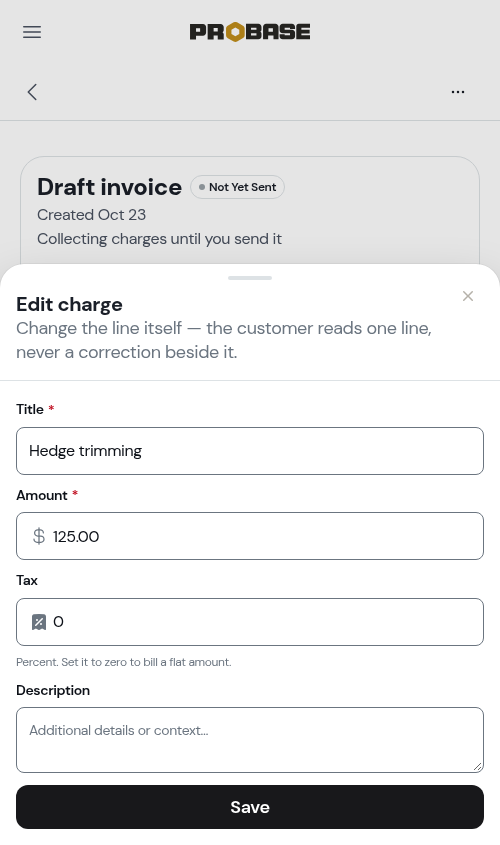Image resolution: width=500 pixels, height=845 pixels.
Task: Click the Amount field label
Action: (41, 495)
